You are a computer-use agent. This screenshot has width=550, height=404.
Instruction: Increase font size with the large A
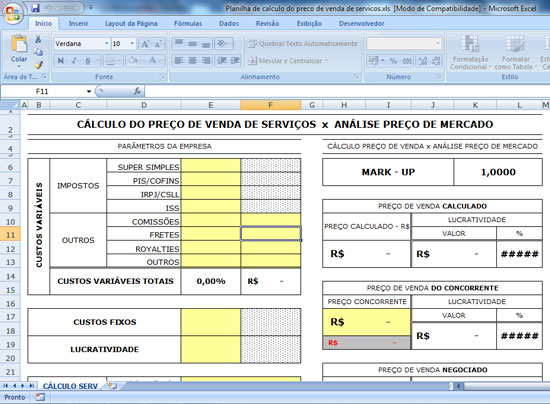[145, 44]
